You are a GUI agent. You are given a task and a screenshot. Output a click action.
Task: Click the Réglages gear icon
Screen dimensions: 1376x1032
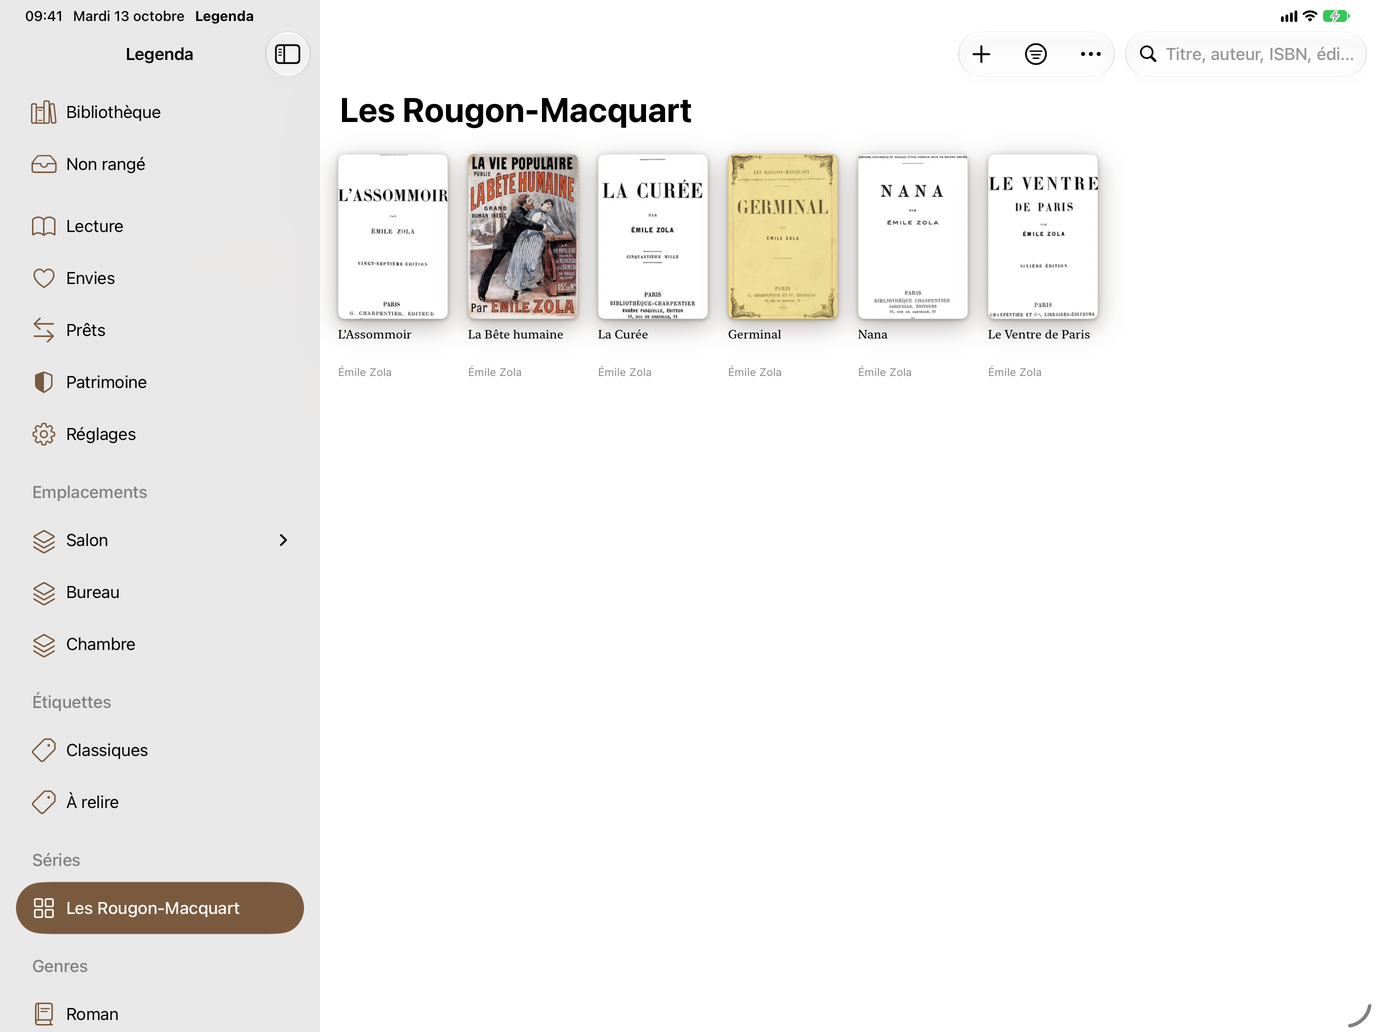pos(44,434)
